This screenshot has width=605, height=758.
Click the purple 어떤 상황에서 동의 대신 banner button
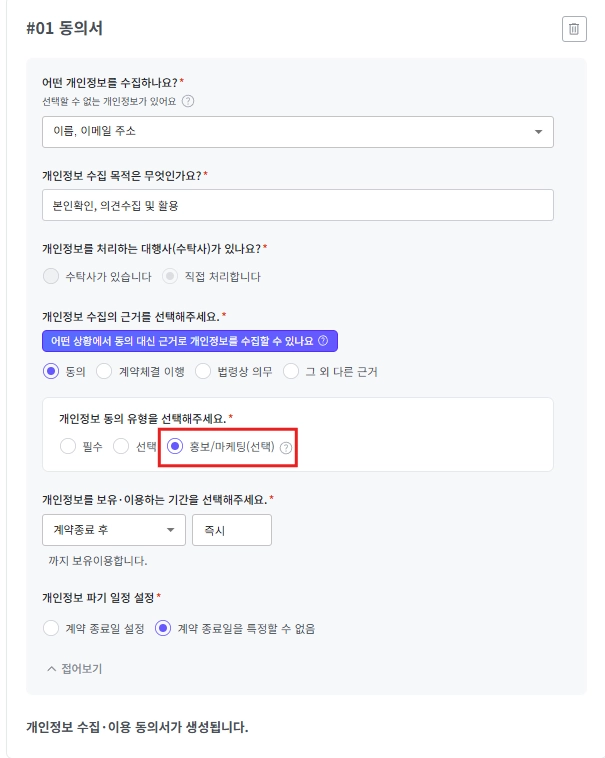click(189, 341)
